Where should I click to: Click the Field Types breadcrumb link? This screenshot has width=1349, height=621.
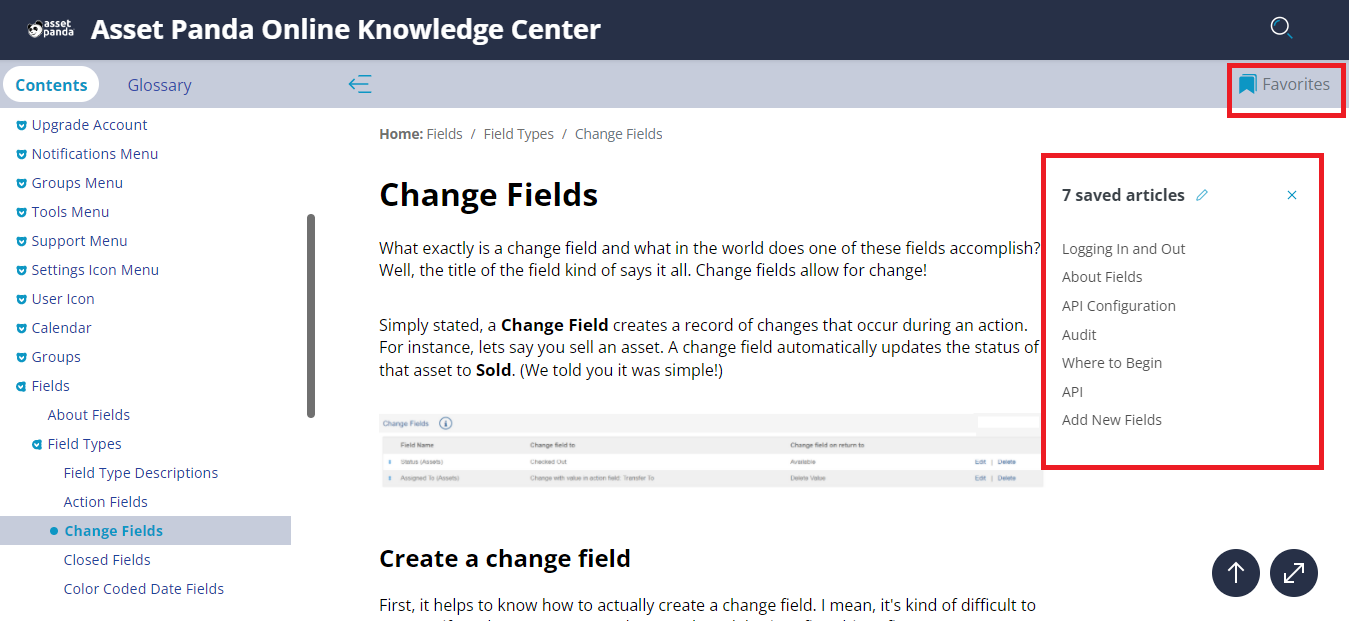tap(518, 134)
